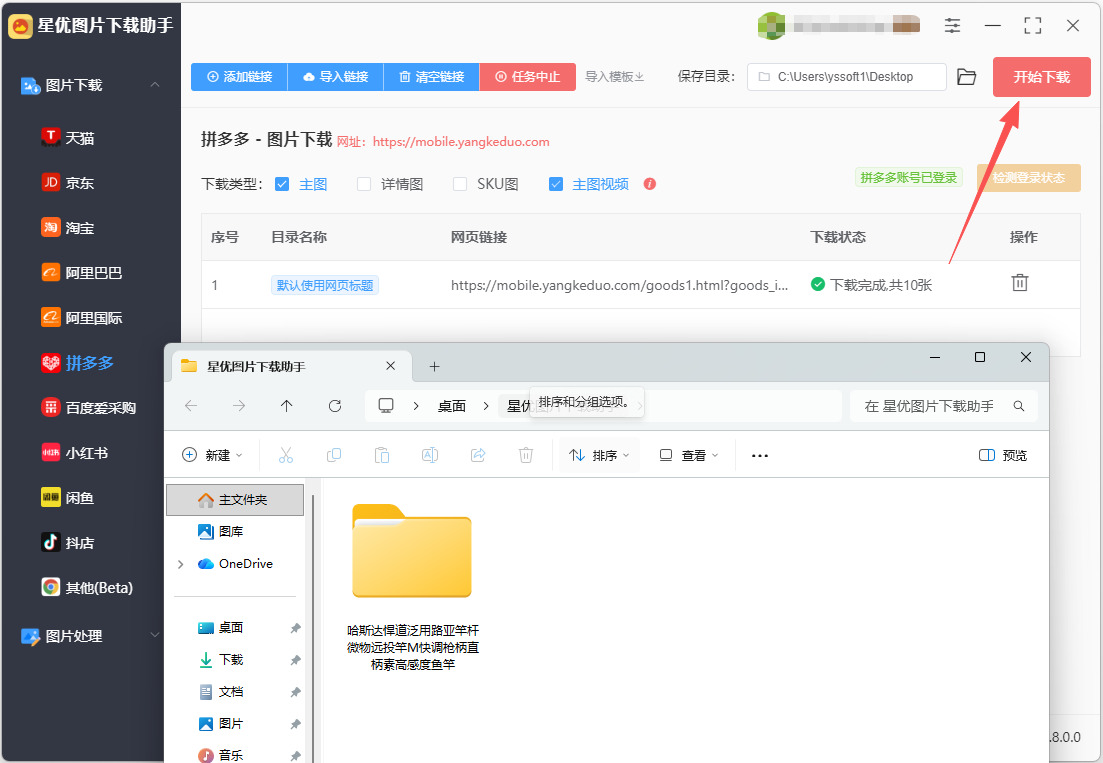Image resolution: width=1103 pixels, height=763 pixels.
Task: Collapse the 图片下载 sidebar section
Action: coord(155,85)
